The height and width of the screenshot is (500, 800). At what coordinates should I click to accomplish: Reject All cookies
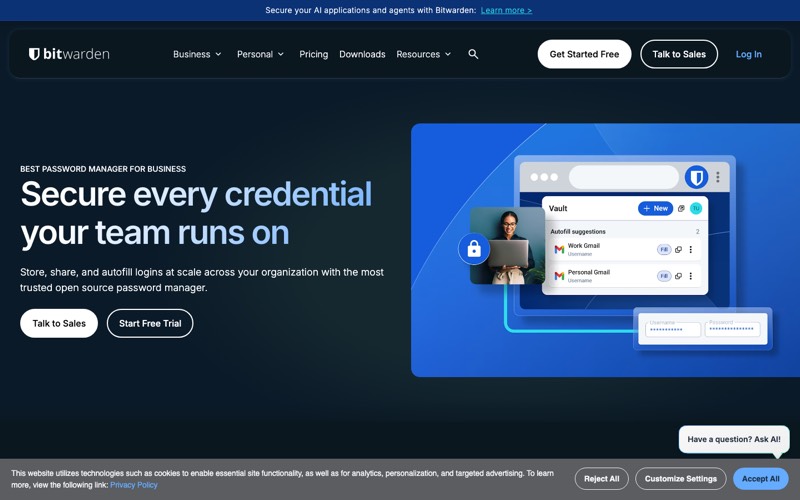click(x=602, y=479)
